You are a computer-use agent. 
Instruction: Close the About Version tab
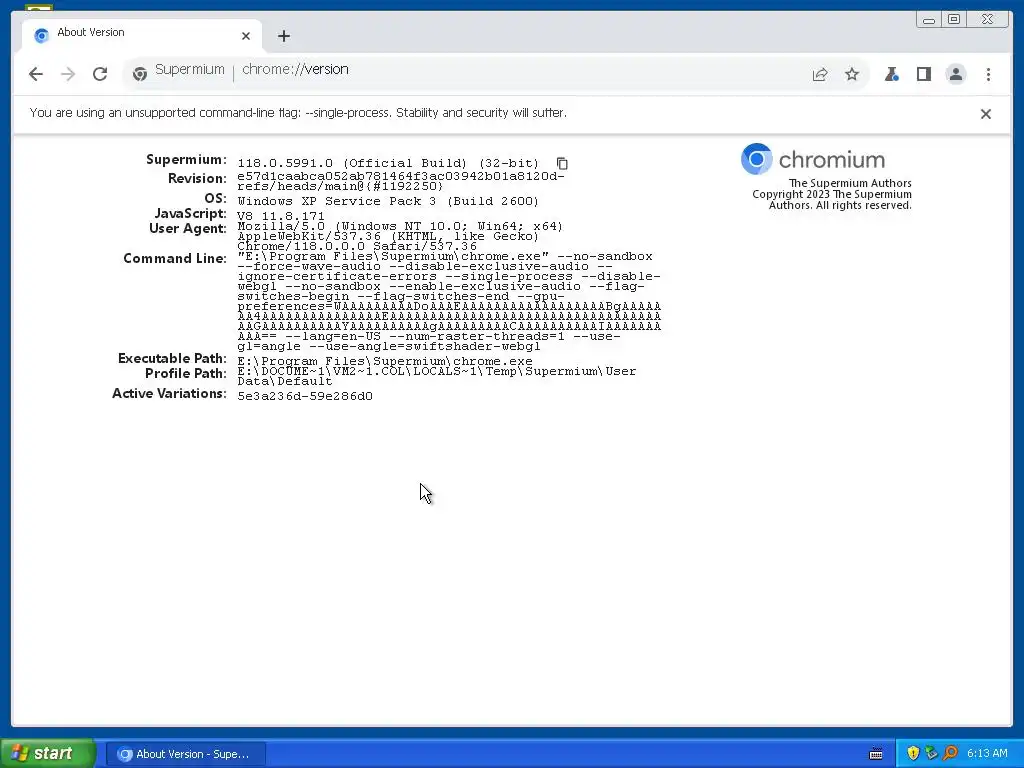[x=246, y=36]
